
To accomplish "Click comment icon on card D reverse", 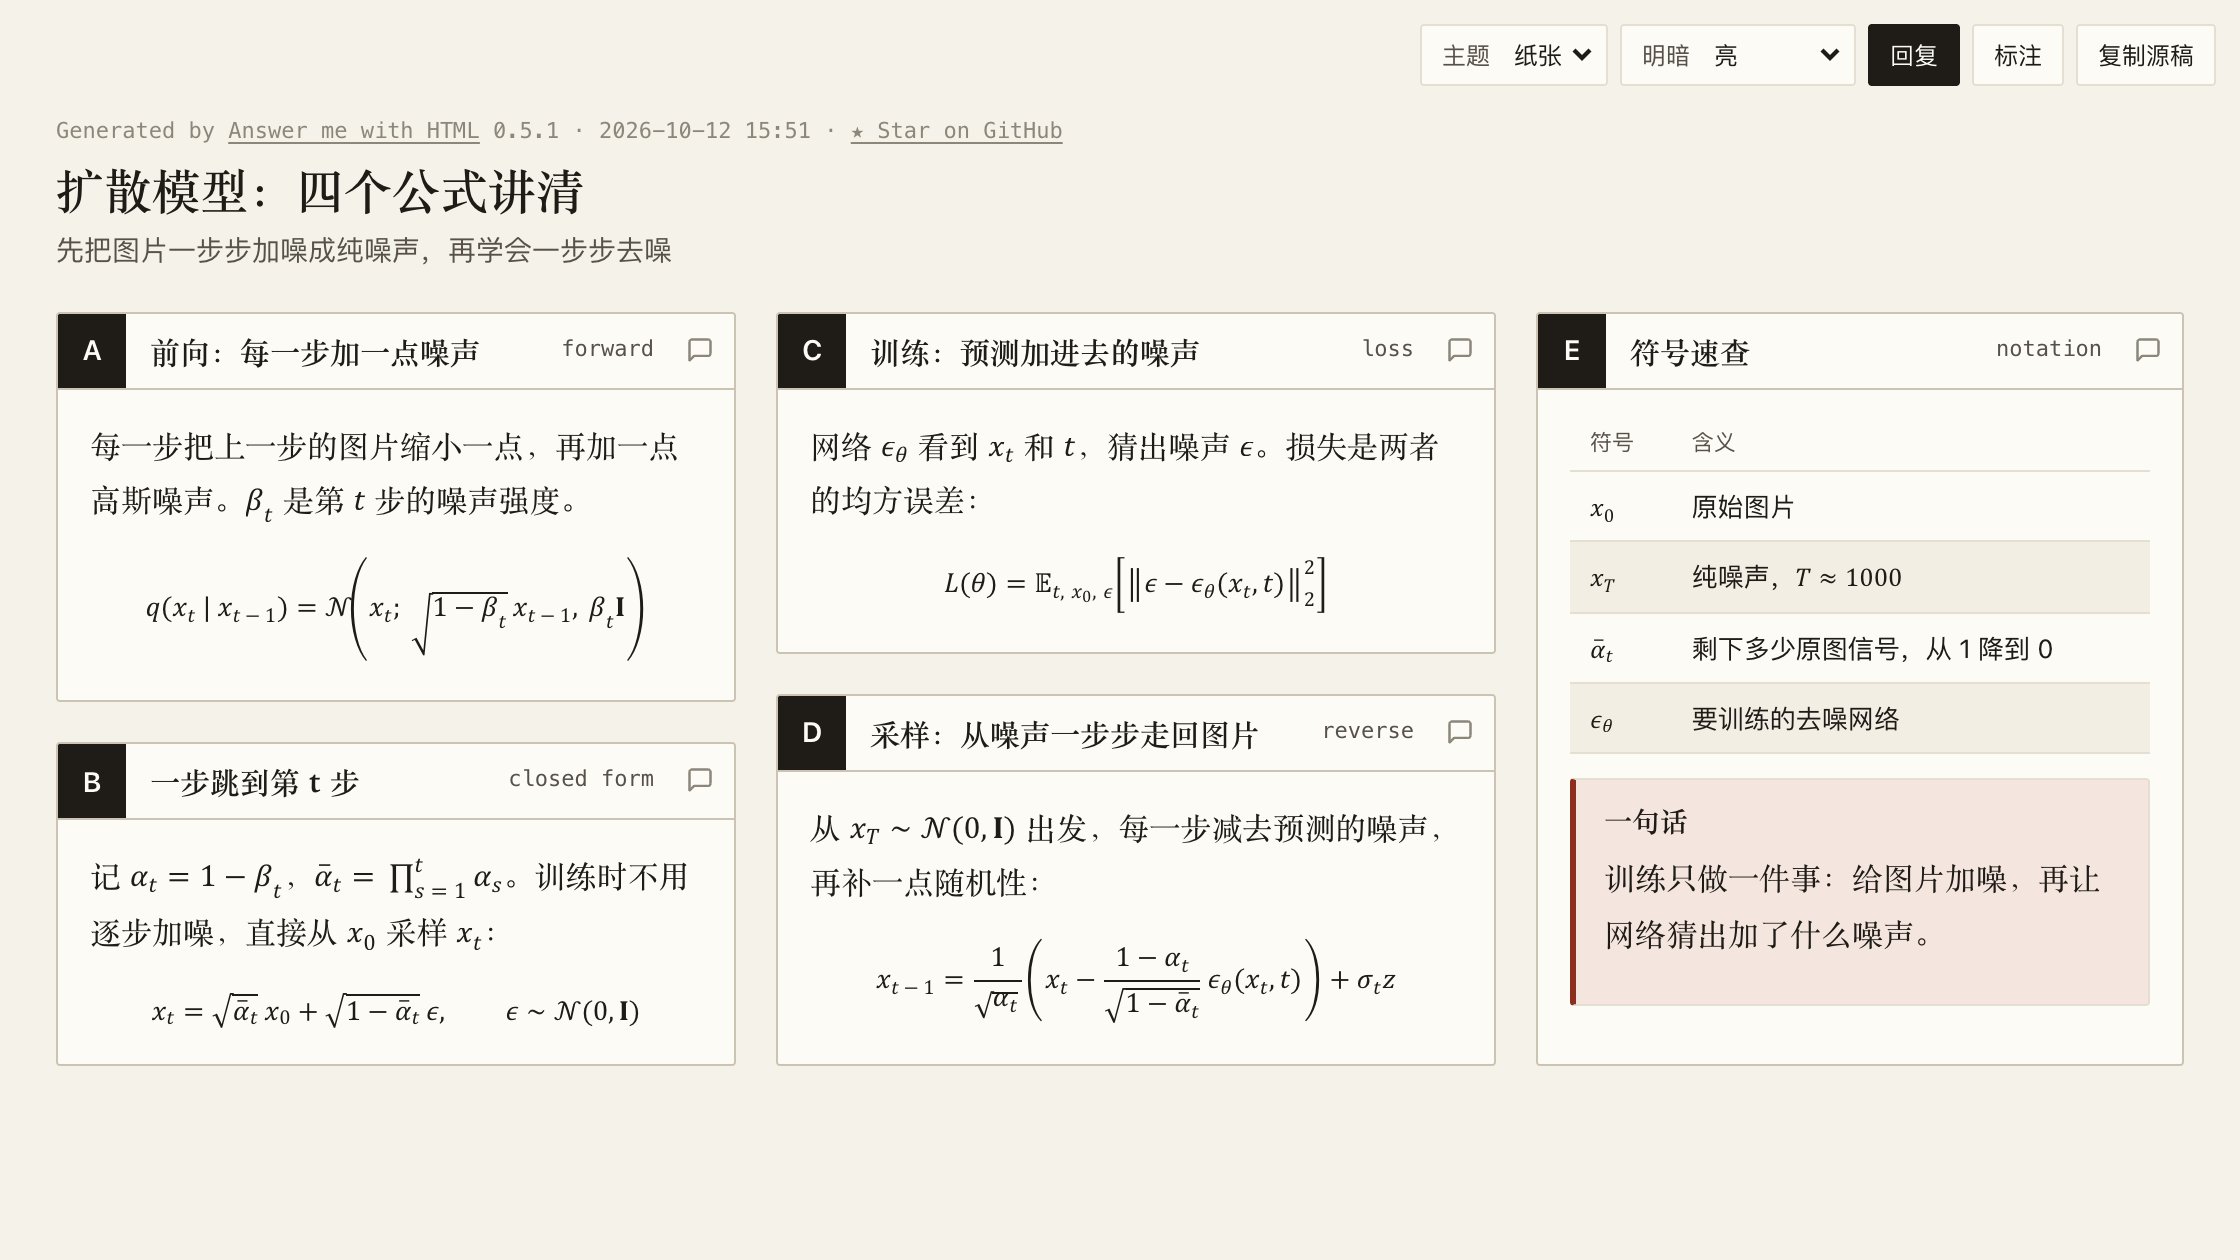I will coord(1460,732).
